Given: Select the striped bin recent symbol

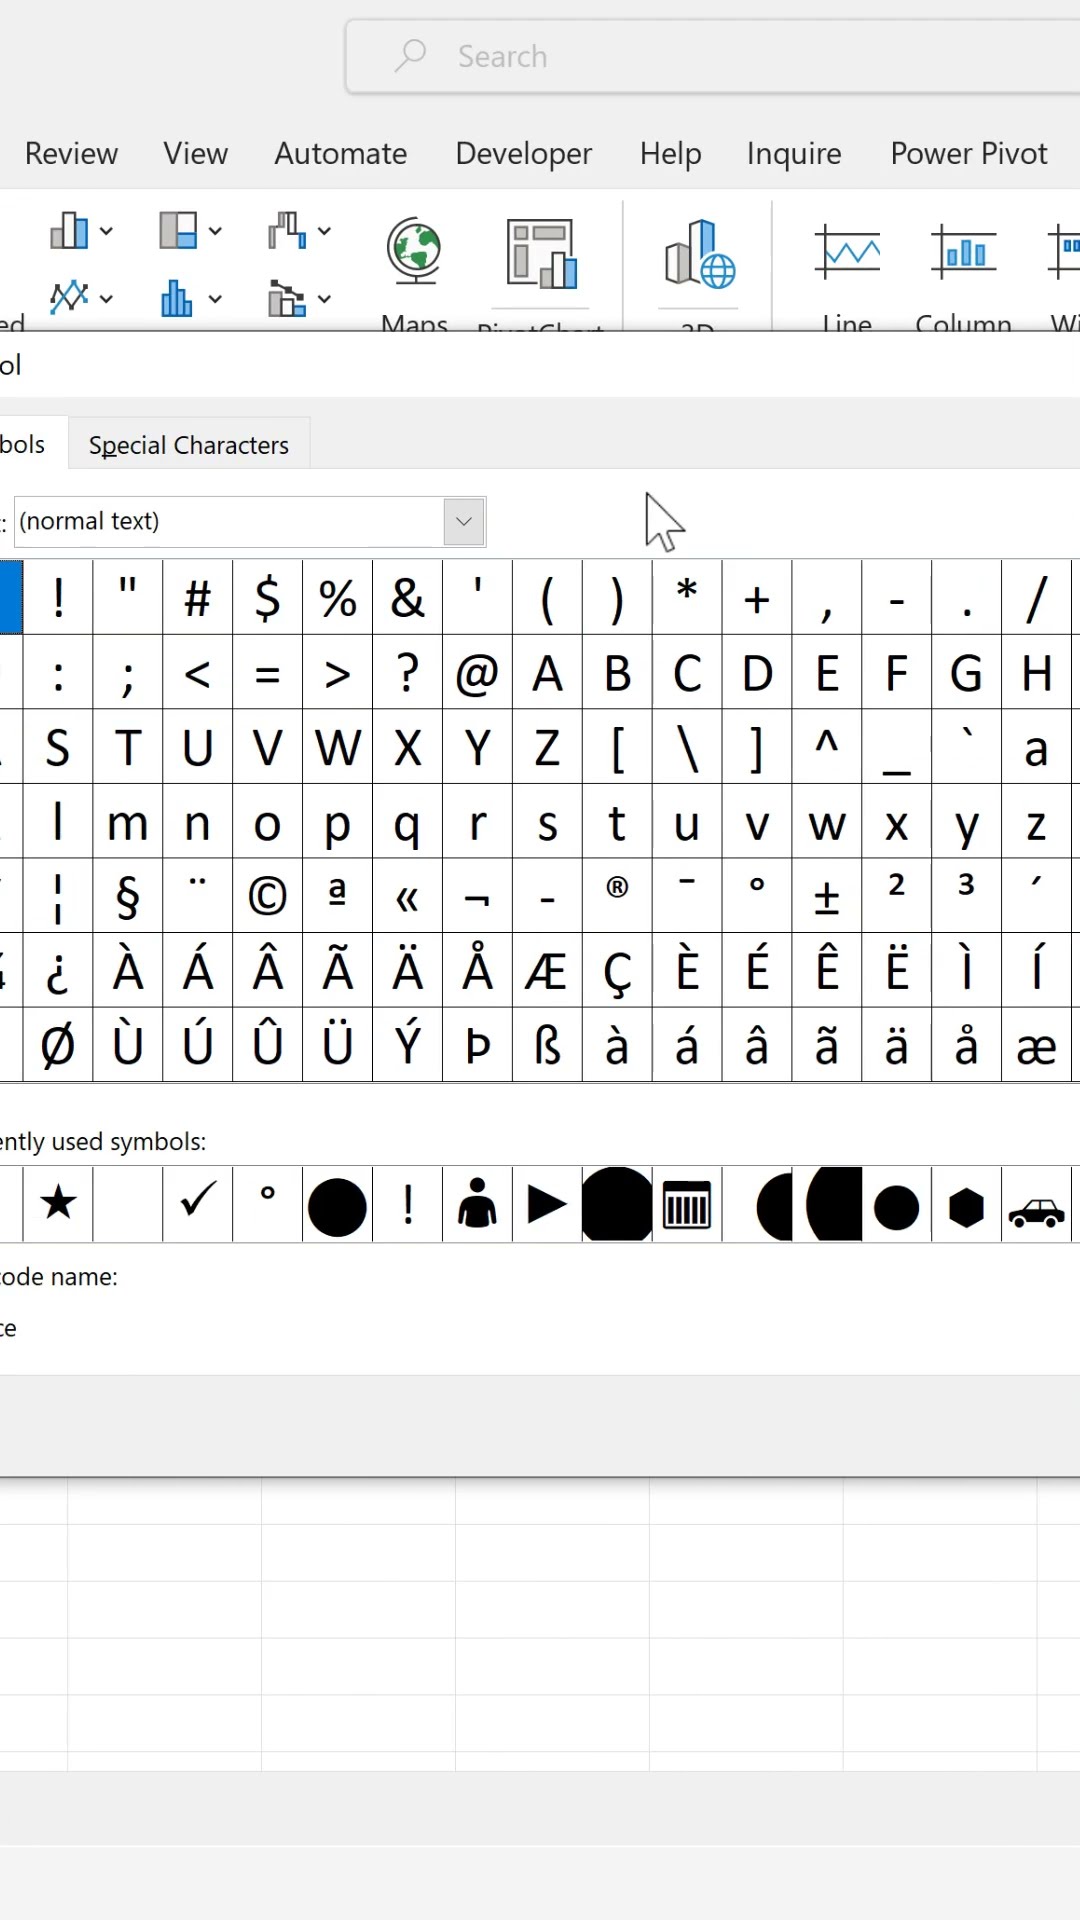Looking at the screenshot, I should coord(687,1203).
